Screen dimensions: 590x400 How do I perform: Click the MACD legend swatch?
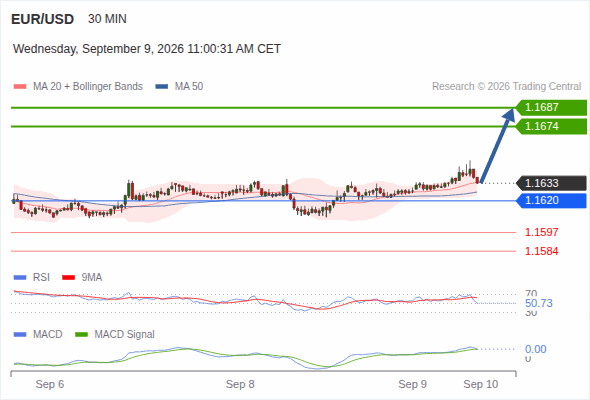point(20,335)
